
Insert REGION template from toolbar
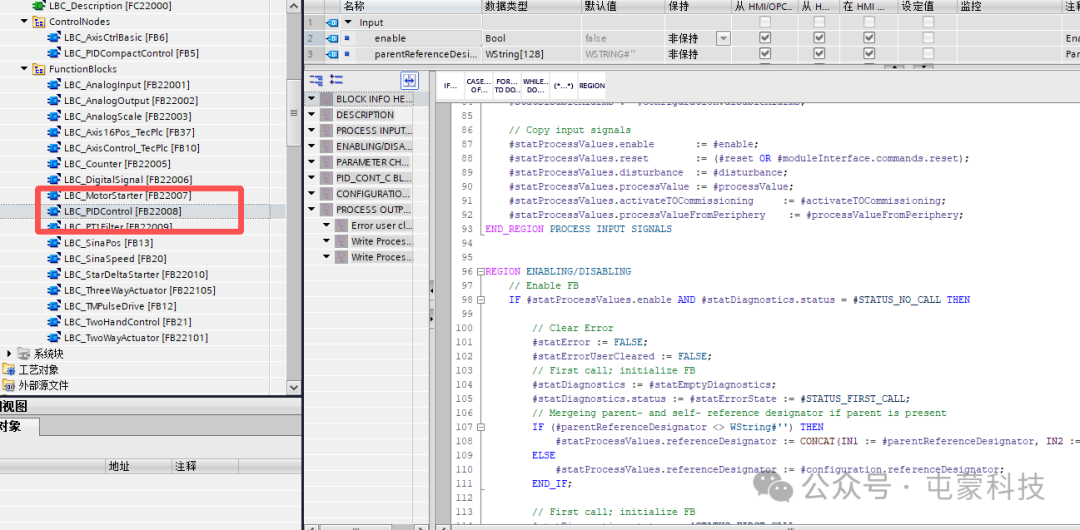point(592,86)
